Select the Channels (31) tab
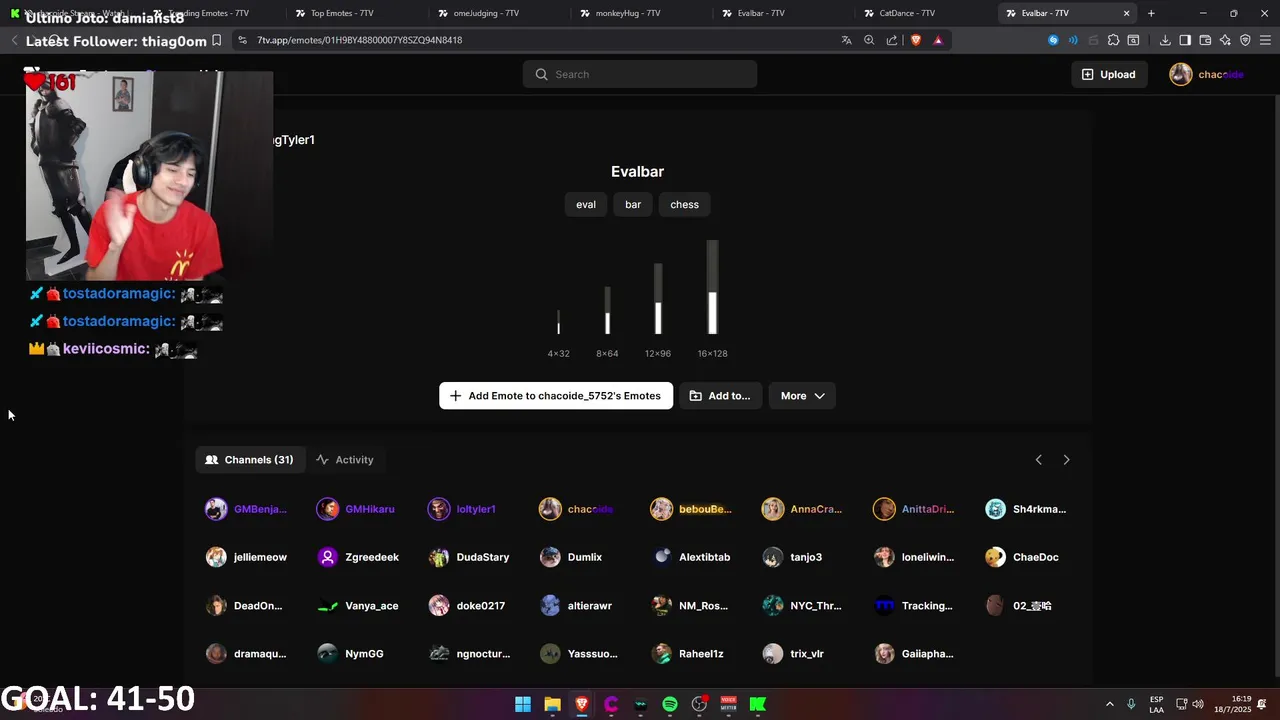This screenshot has height=720, width=1280. click(249, 460)
